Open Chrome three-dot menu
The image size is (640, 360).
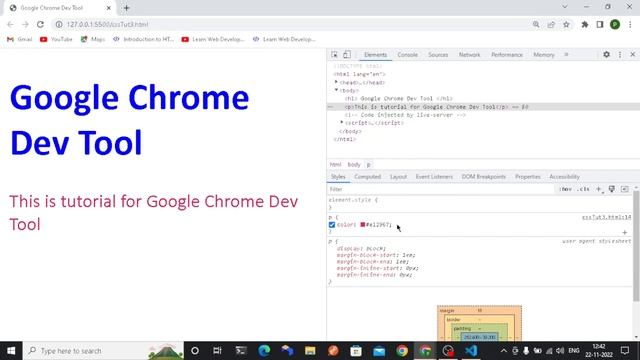(x=630, y=24)
